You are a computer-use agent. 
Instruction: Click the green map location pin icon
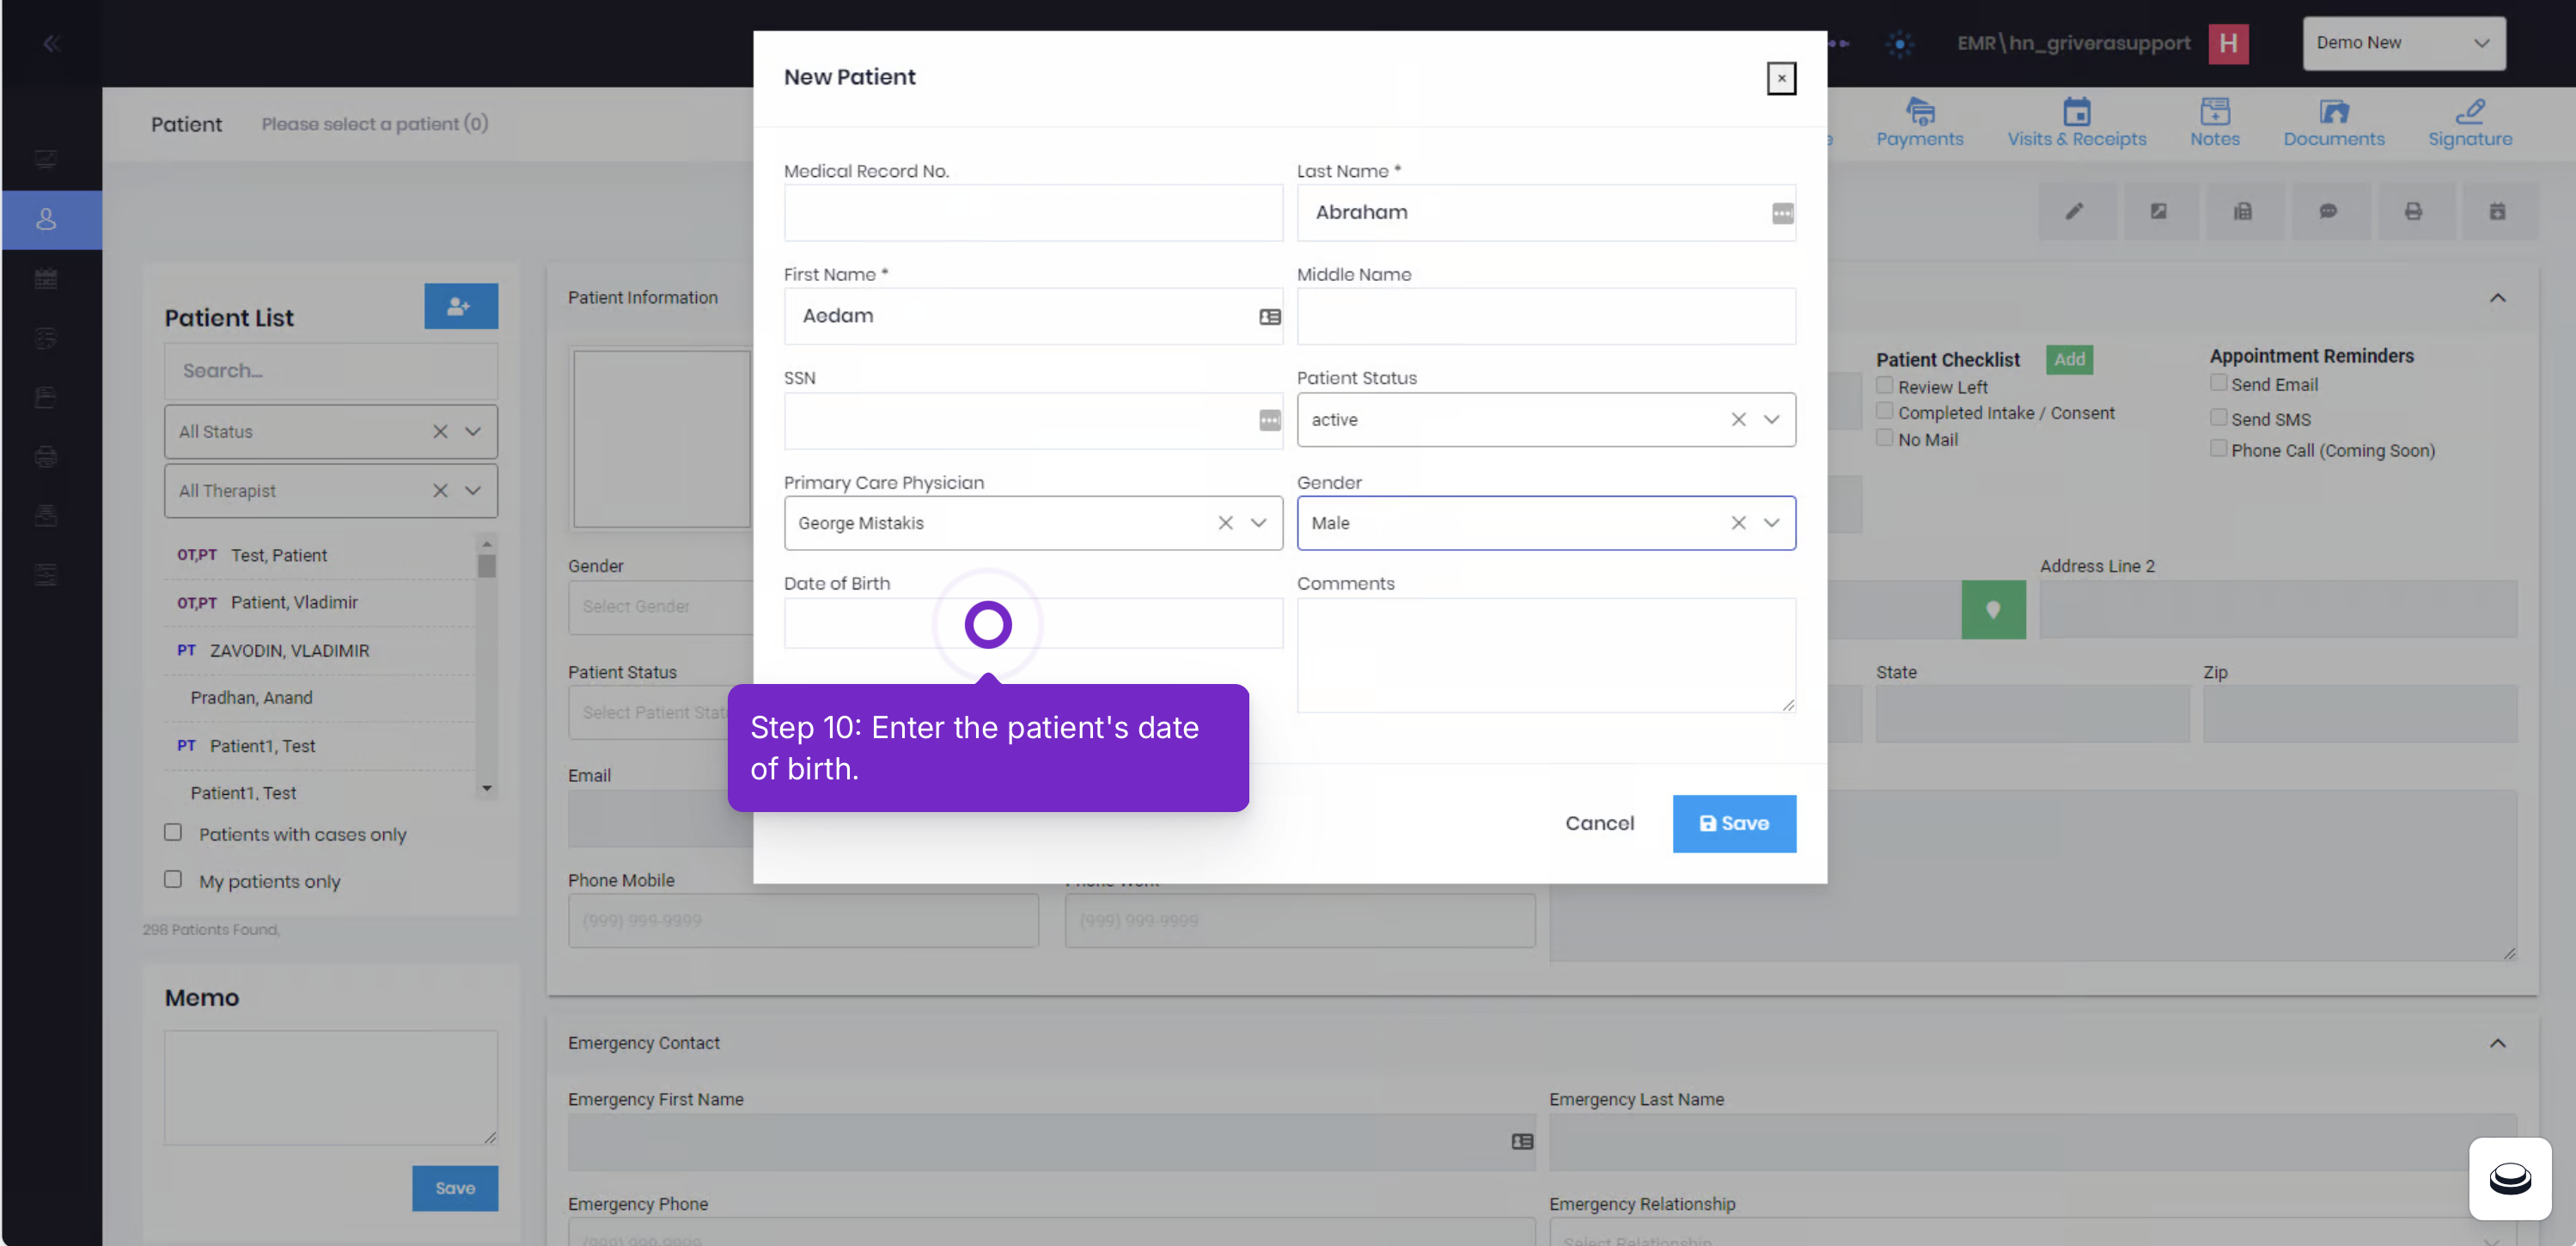point(1993,610)
